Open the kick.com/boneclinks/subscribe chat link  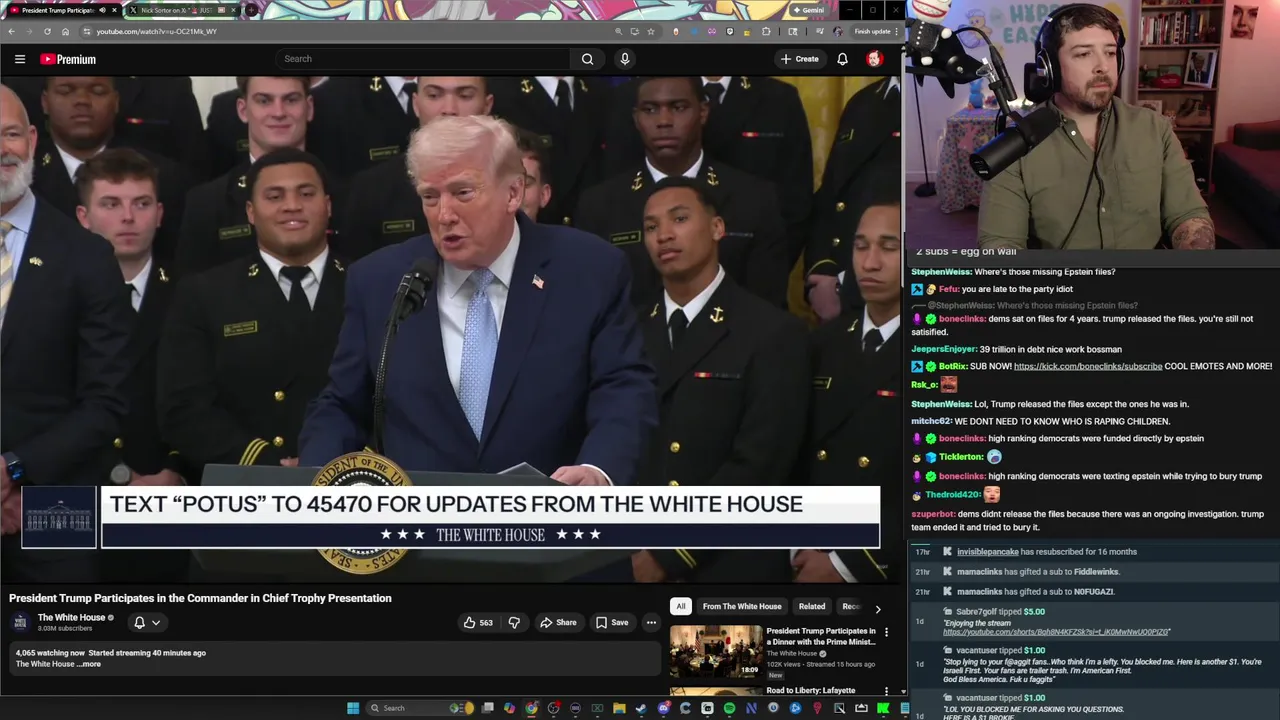[1088, 366]
